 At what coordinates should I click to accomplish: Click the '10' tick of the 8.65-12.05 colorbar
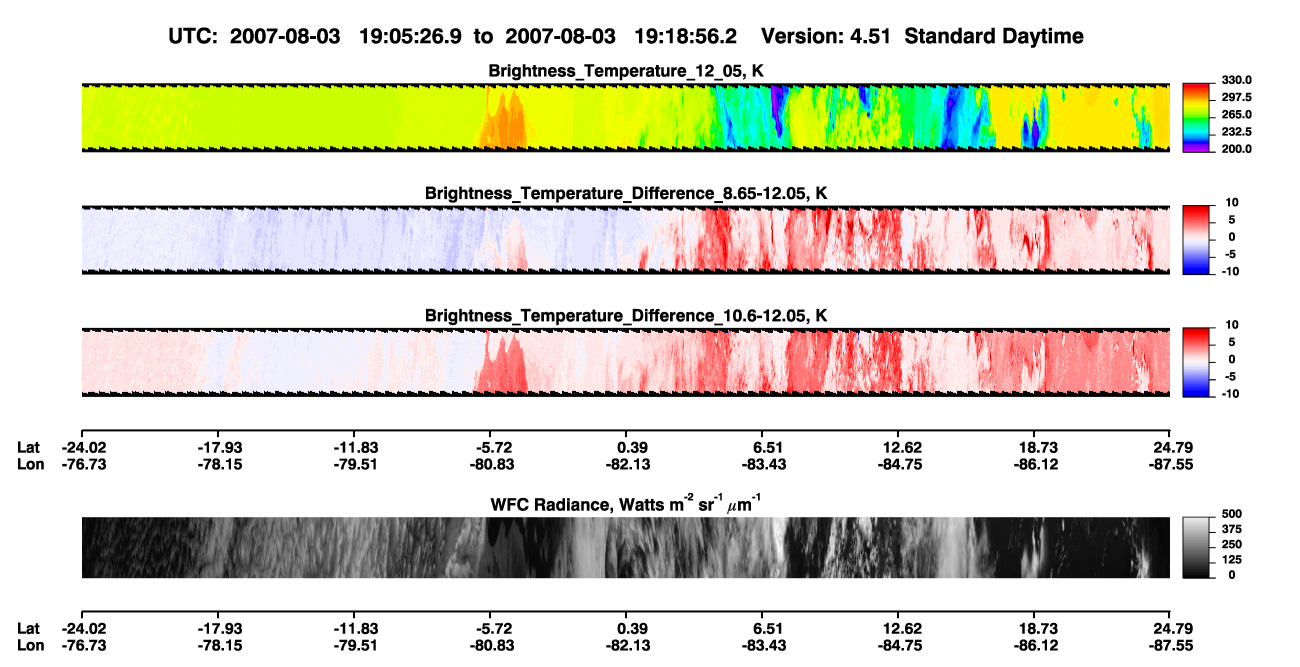point(1231,202)
